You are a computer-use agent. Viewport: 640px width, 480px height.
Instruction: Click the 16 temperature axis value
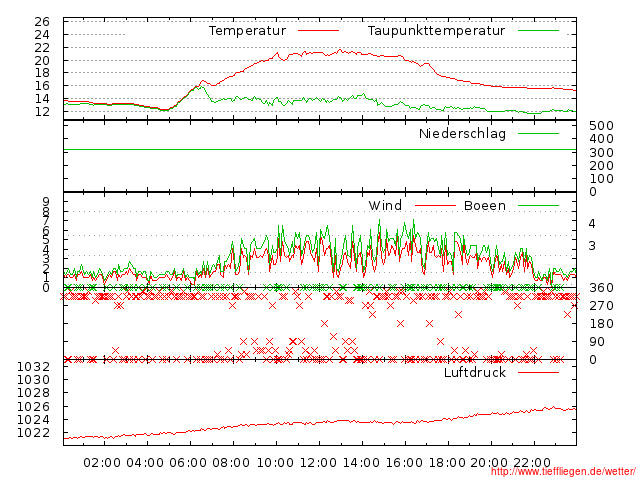click(x=42, y=85)
